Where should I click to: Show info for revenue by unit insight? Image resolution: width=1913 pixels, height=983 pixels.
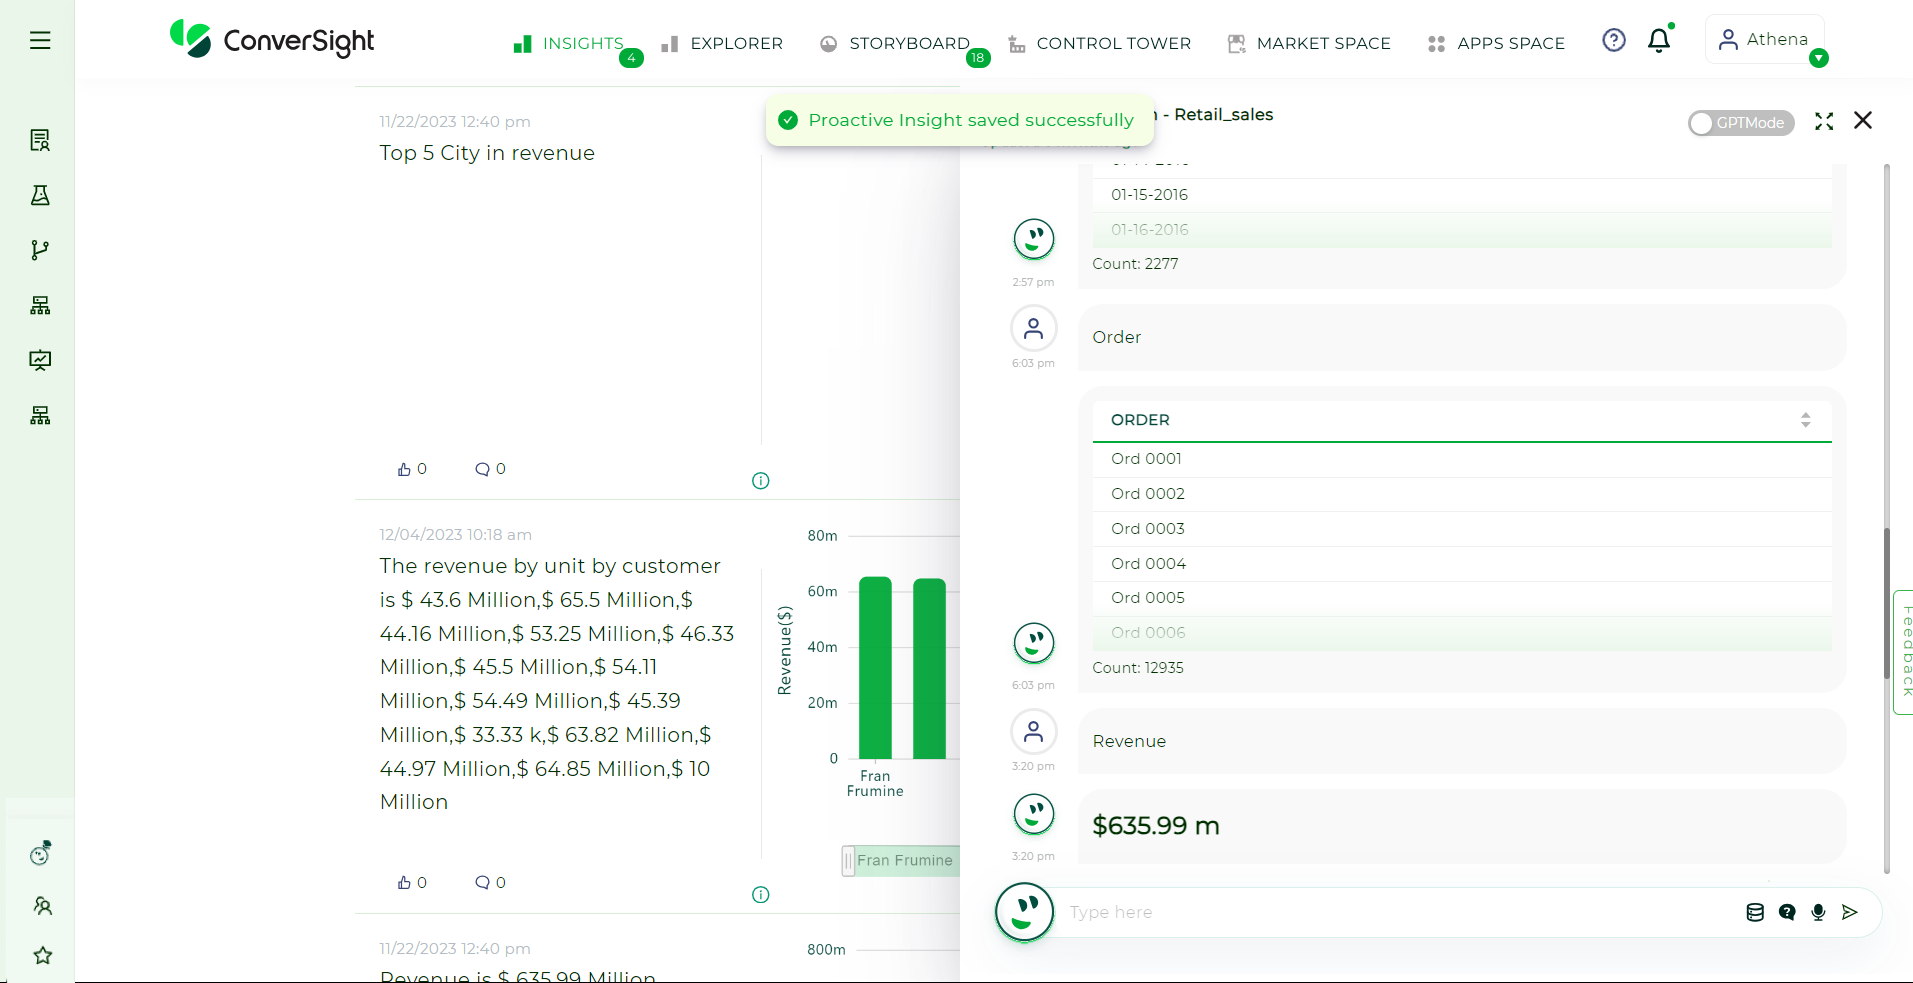[760, 895]
